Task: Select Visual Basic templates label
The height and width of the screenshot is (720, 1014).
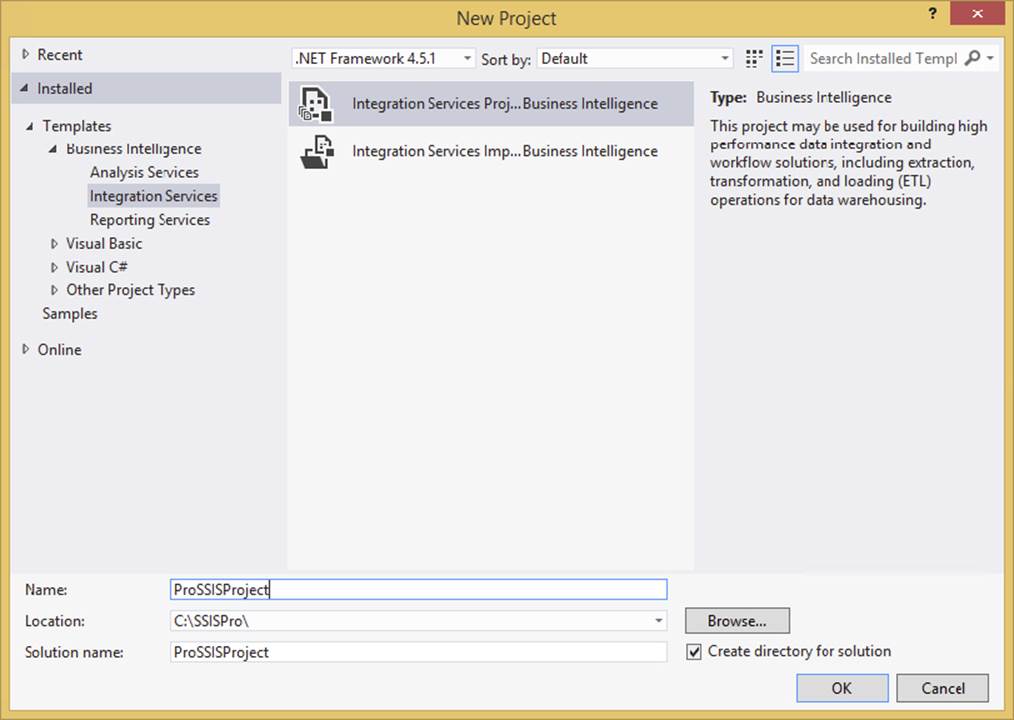Action: click(104, 244)
